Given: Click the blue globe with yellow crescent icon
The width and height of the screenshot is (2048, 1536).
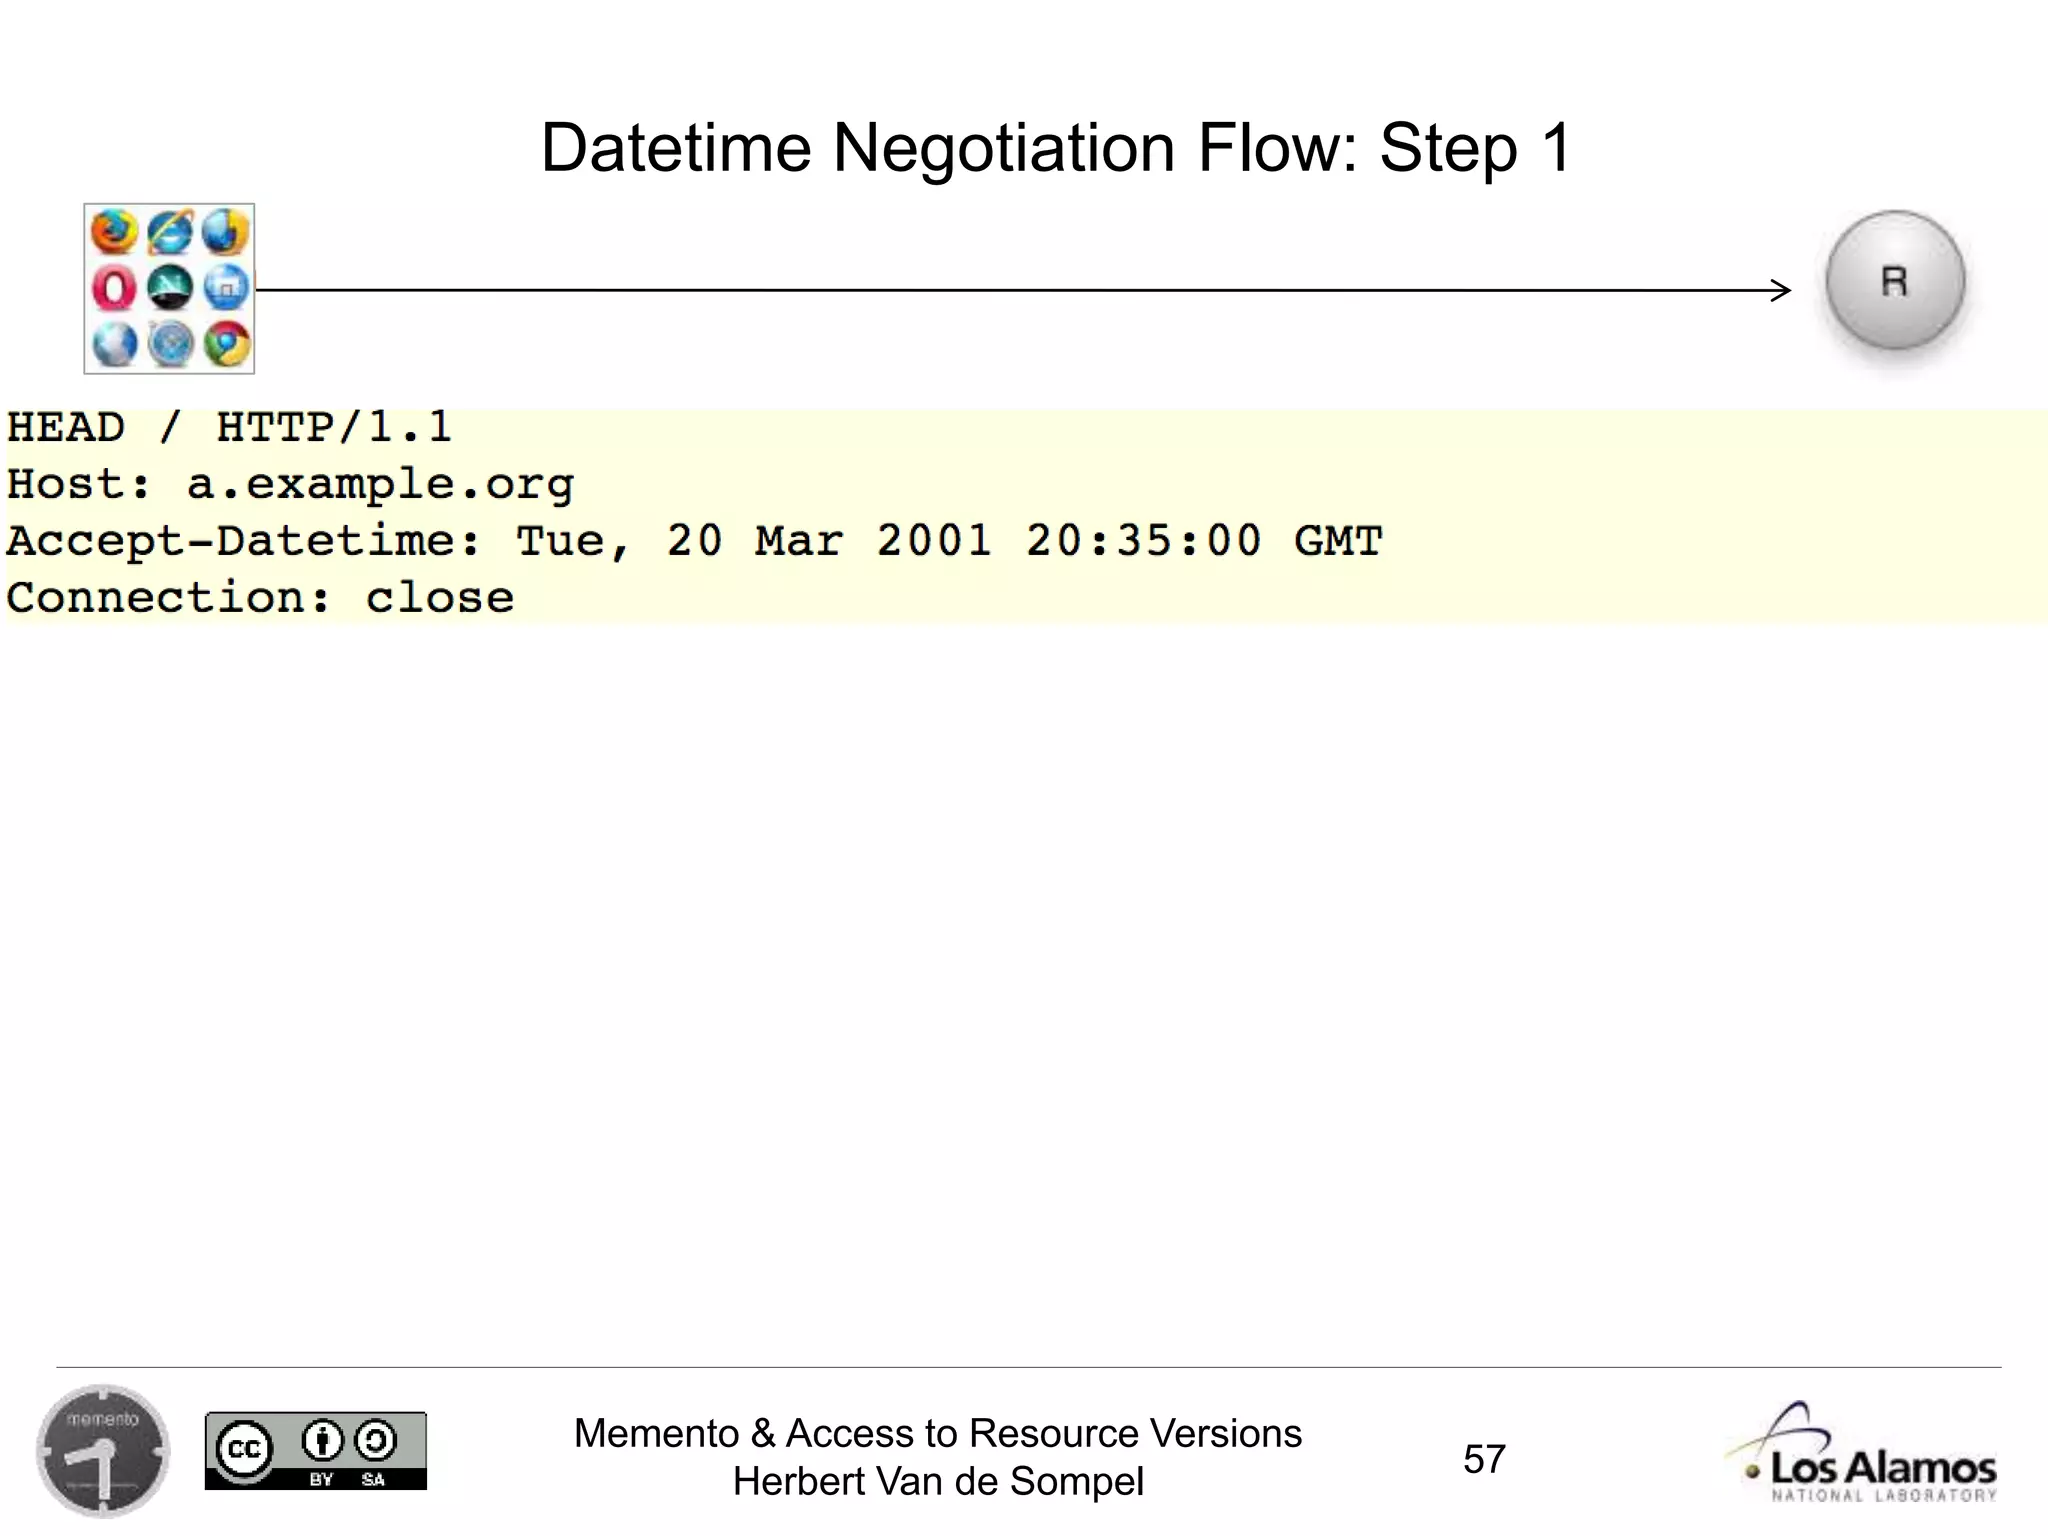Looking at the screenshot, I should pyautogui.click(x=226, y=233).
